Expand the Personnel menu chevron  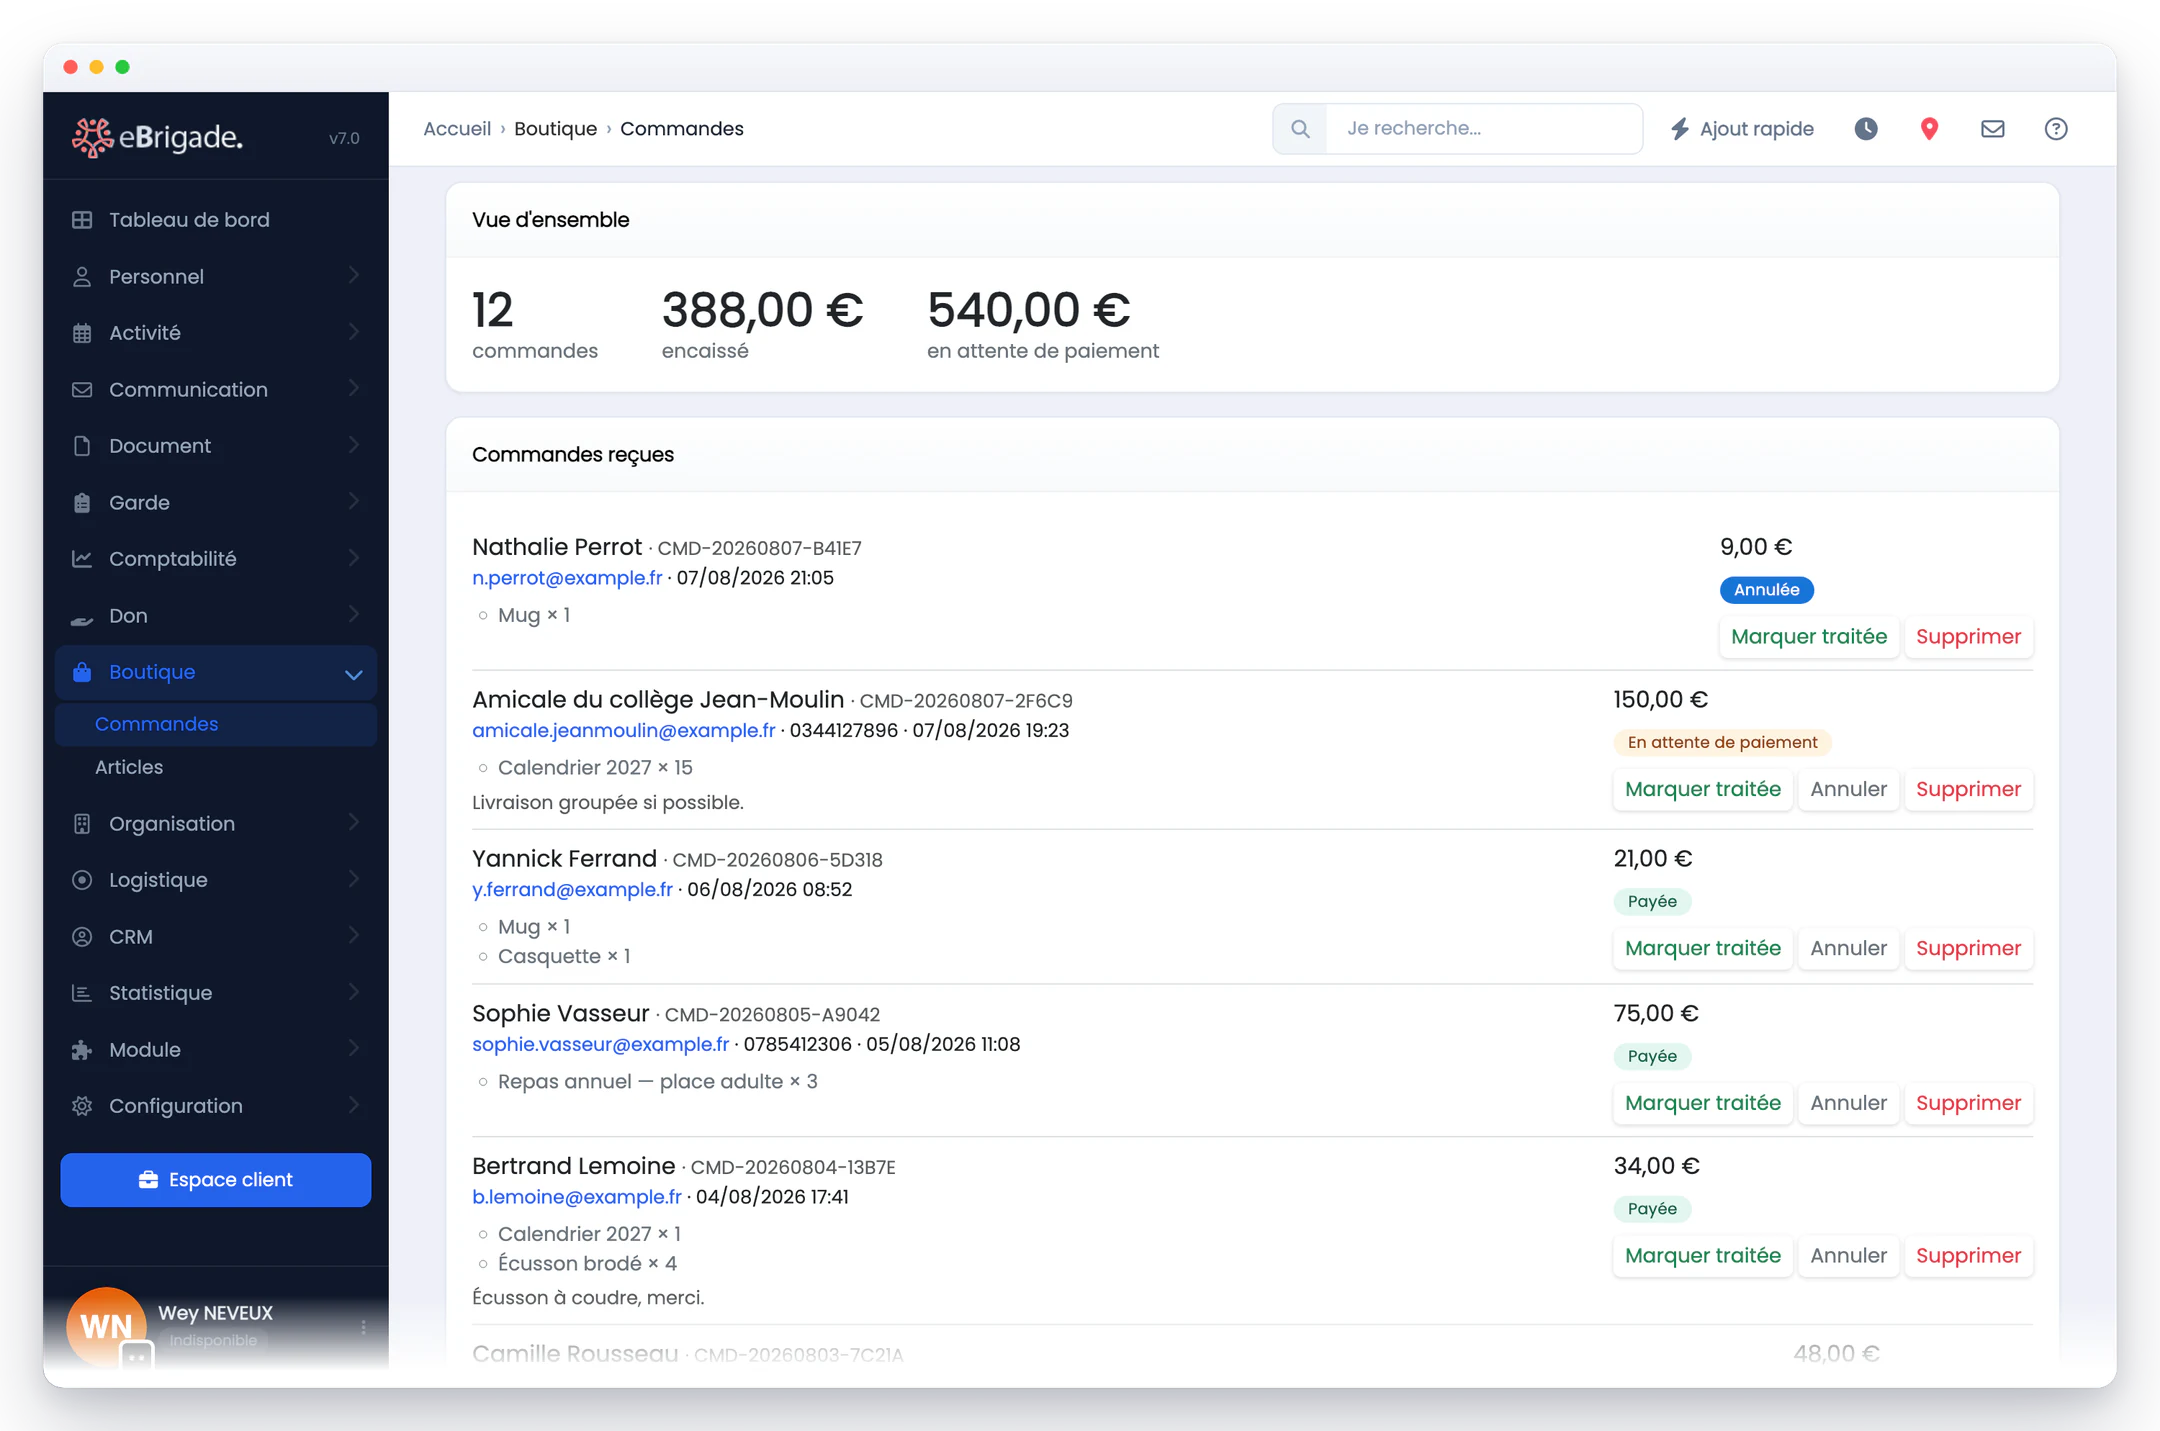(354, 276)
